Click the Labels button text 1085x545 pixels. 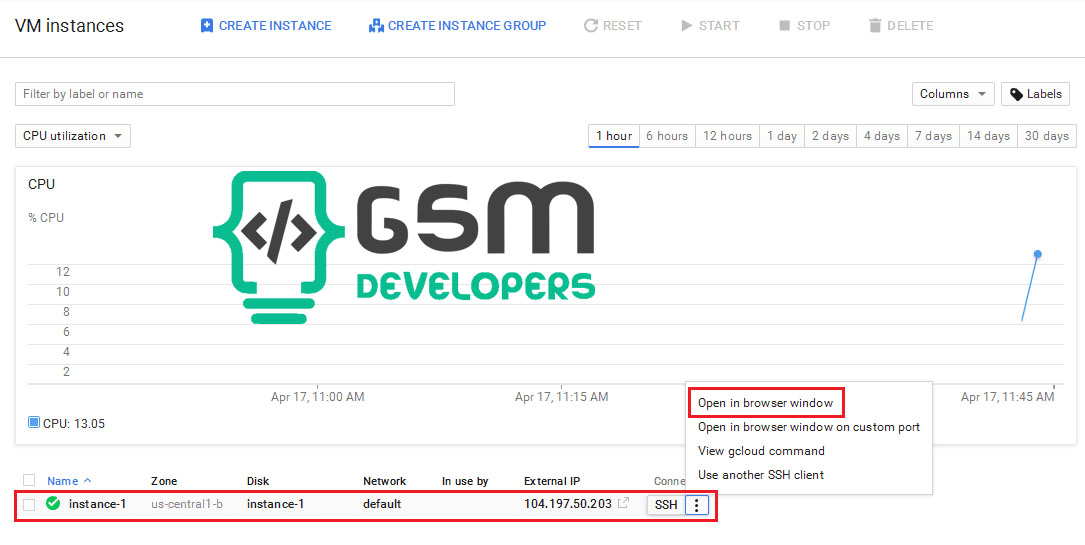(1044, 94)
